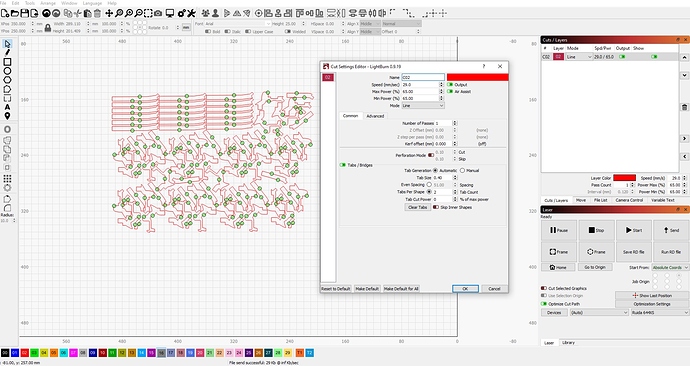Click the New file icon
The height and width of the screenshot is (366, 690).
[x=5, y=13]
